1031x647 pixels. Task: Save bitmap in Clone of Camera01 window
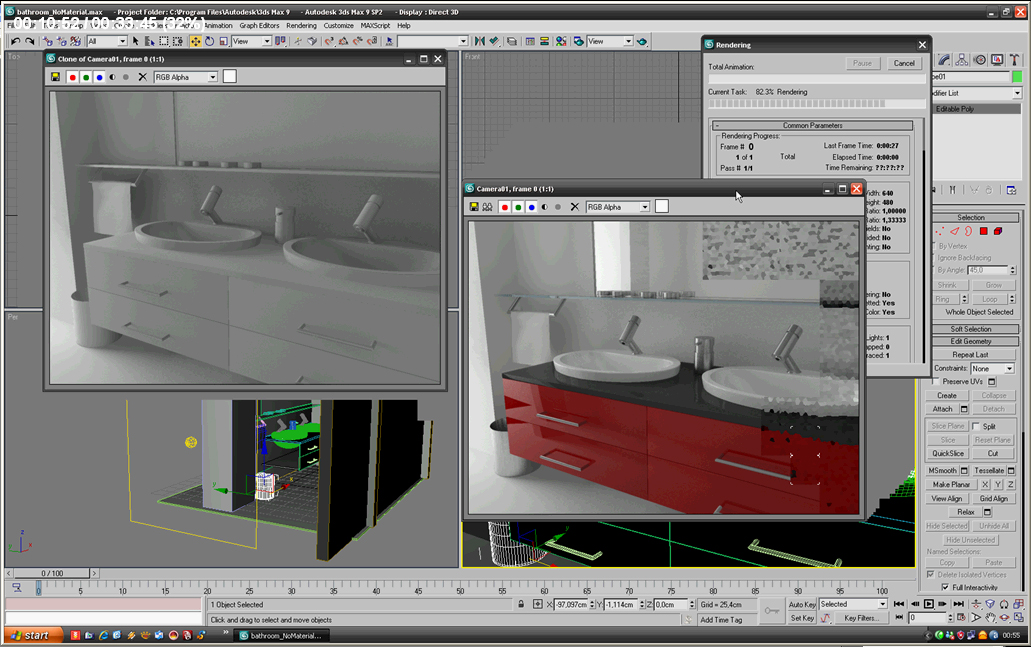coord(55,77)
